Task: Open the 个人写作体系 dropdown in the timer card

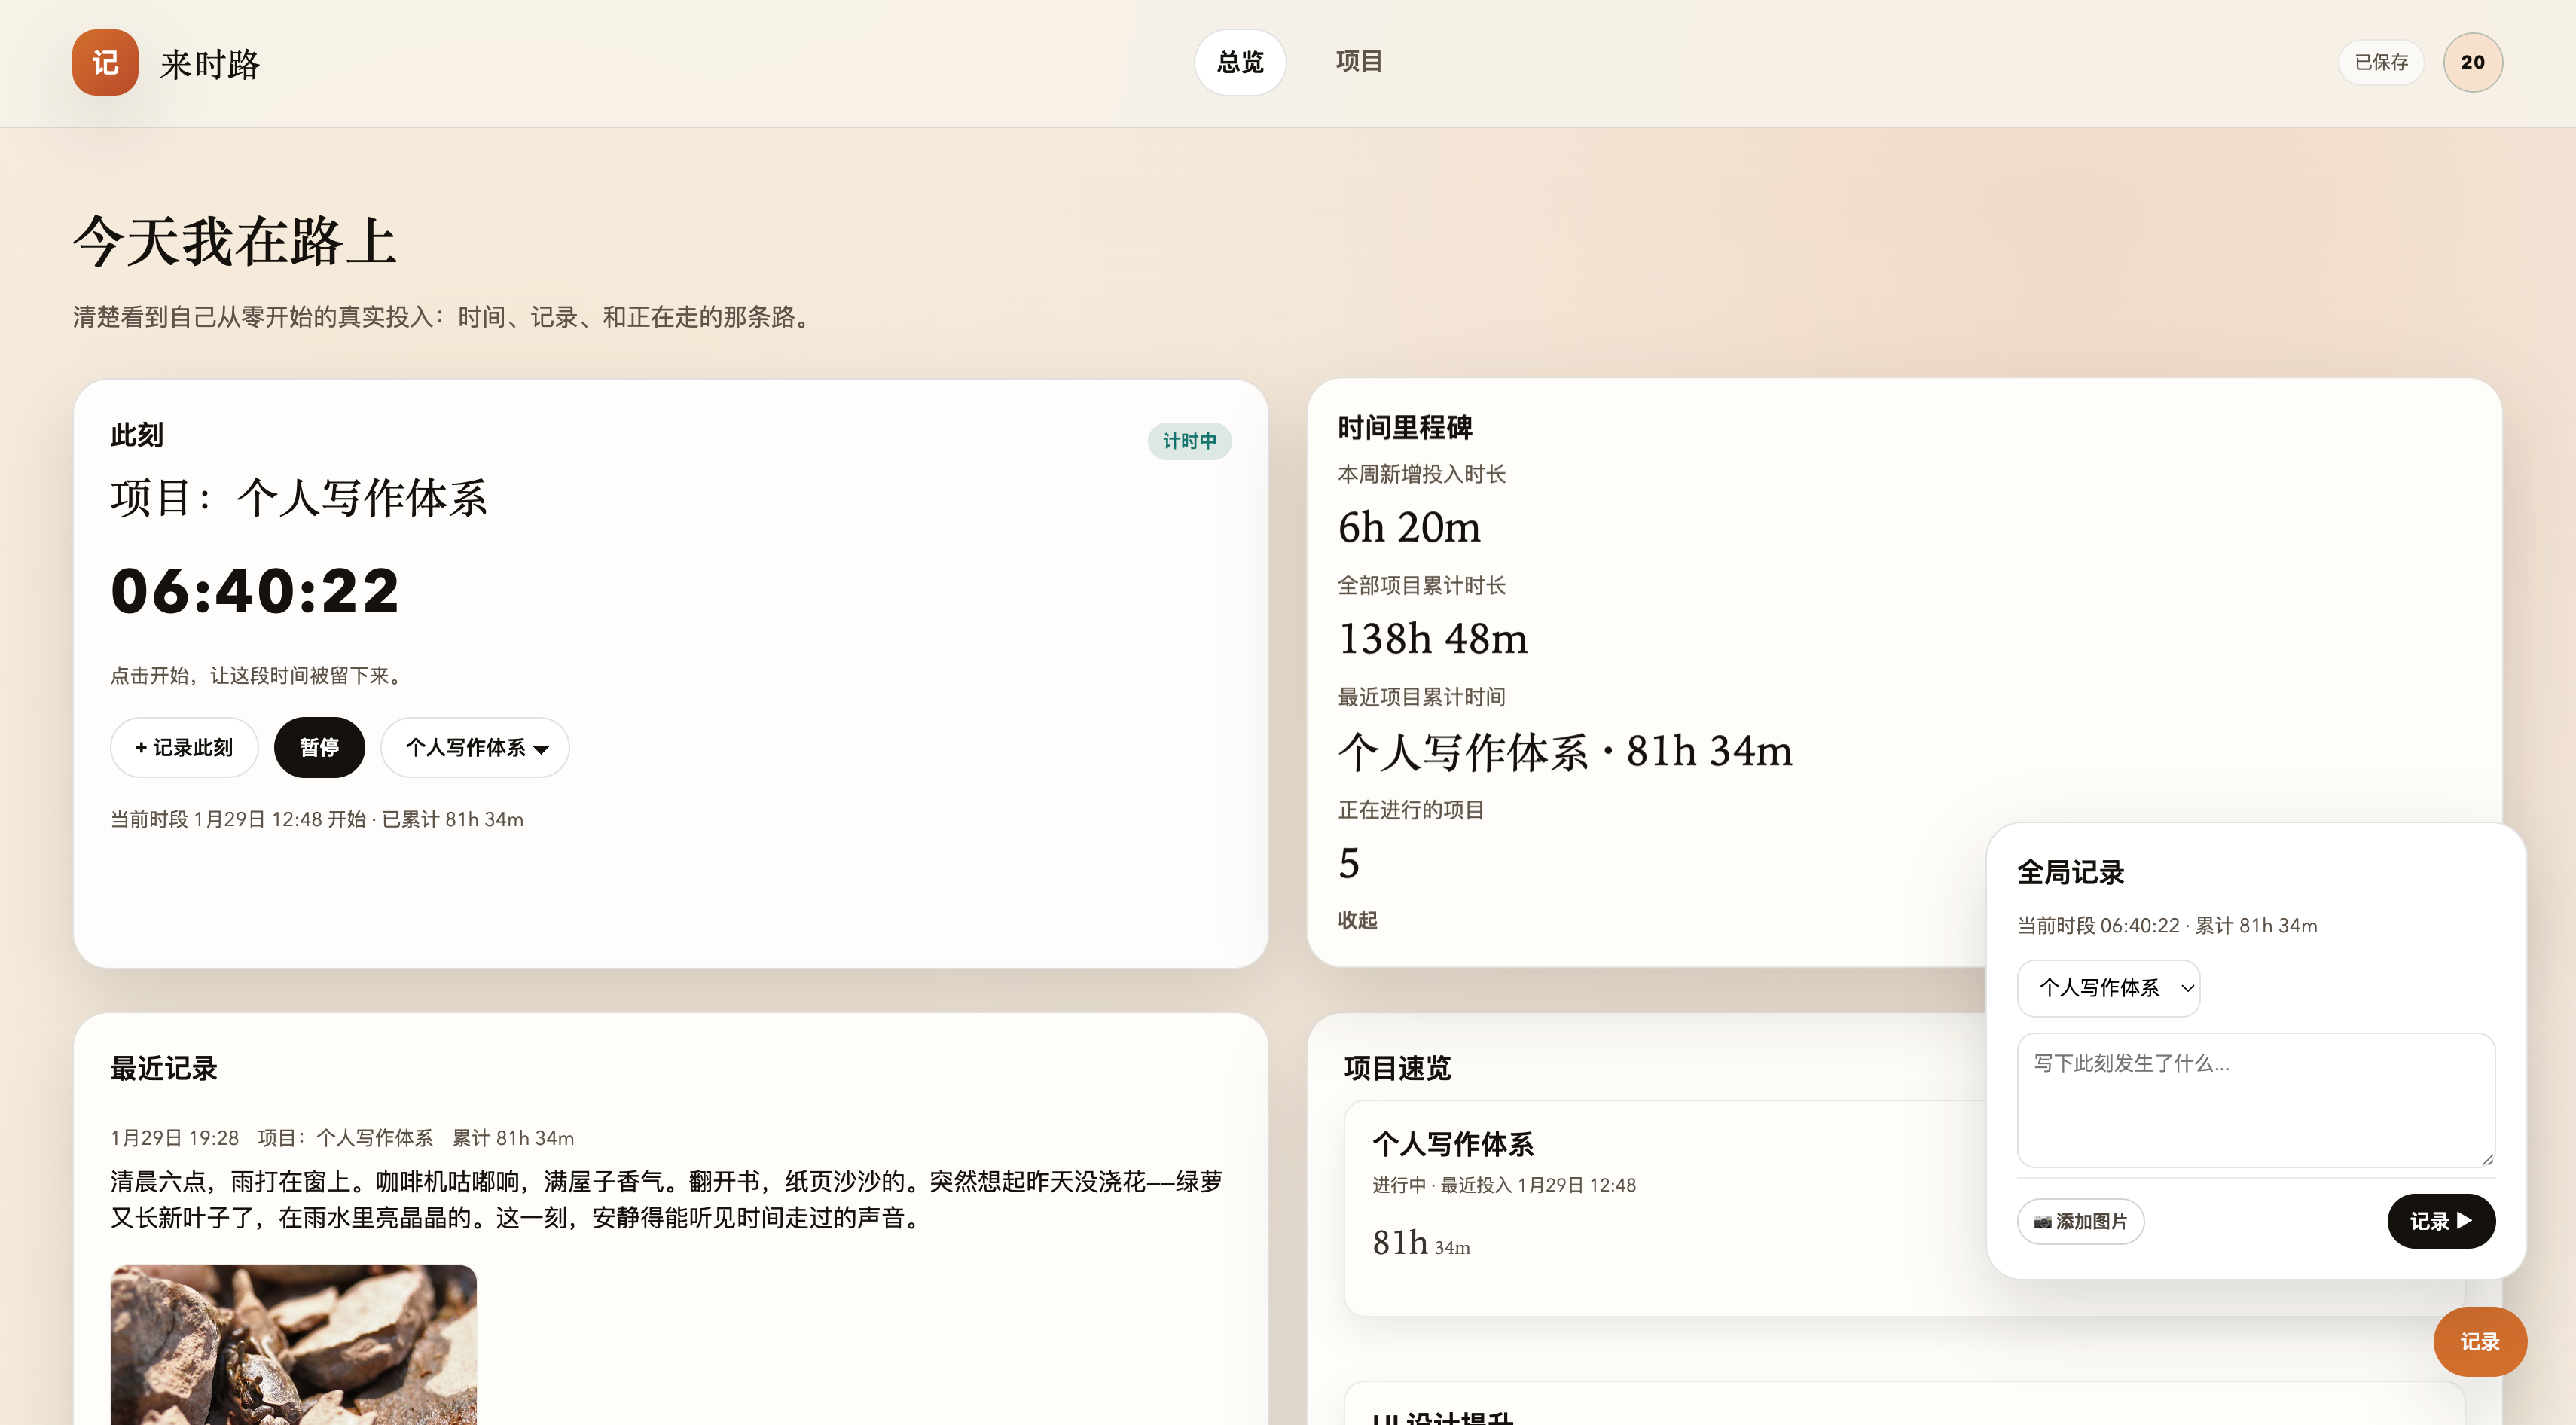Action: [x=475, y=747]
